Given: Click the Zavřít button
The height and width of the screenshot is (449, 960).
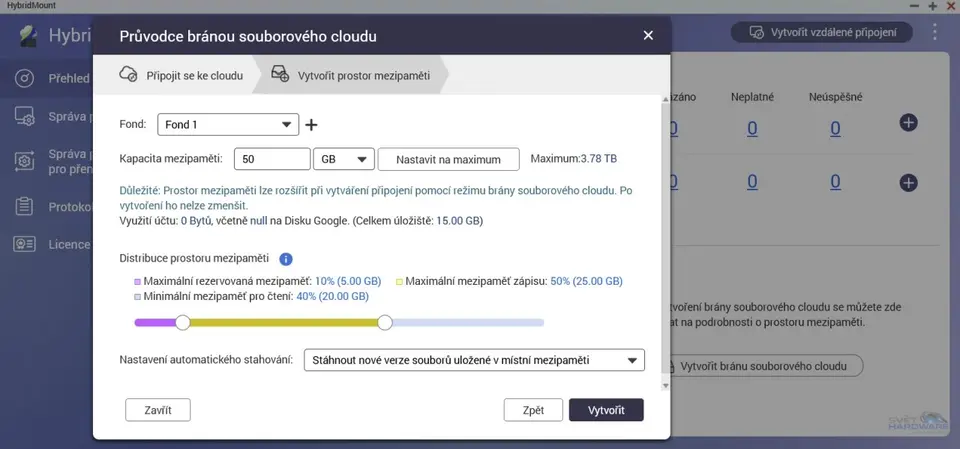Looking at the screenshot, I should click(x=157, y=410).
